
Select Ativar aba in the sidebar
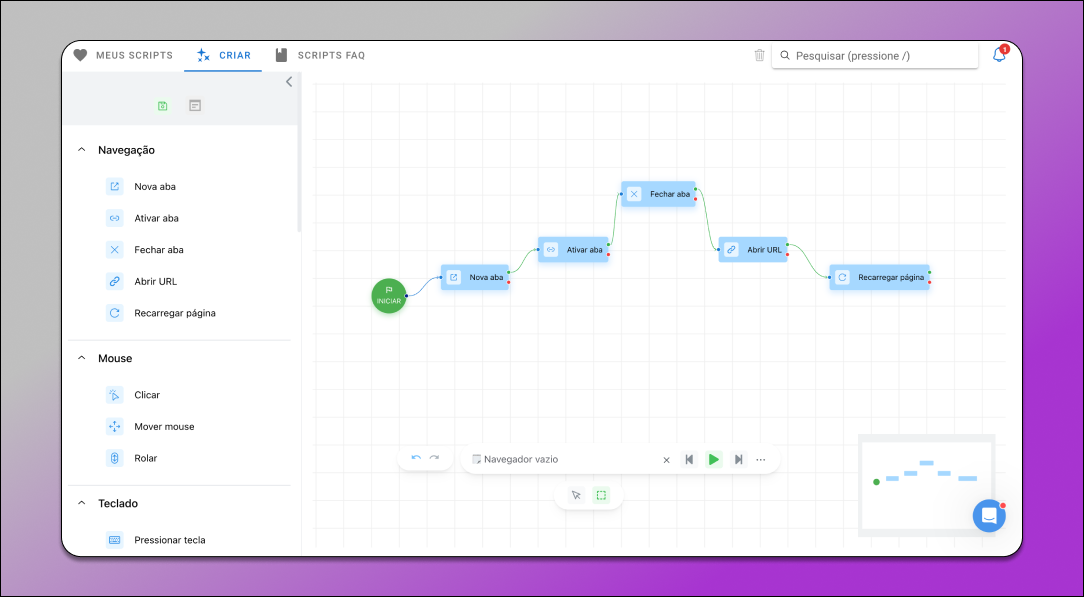(142, 218)
